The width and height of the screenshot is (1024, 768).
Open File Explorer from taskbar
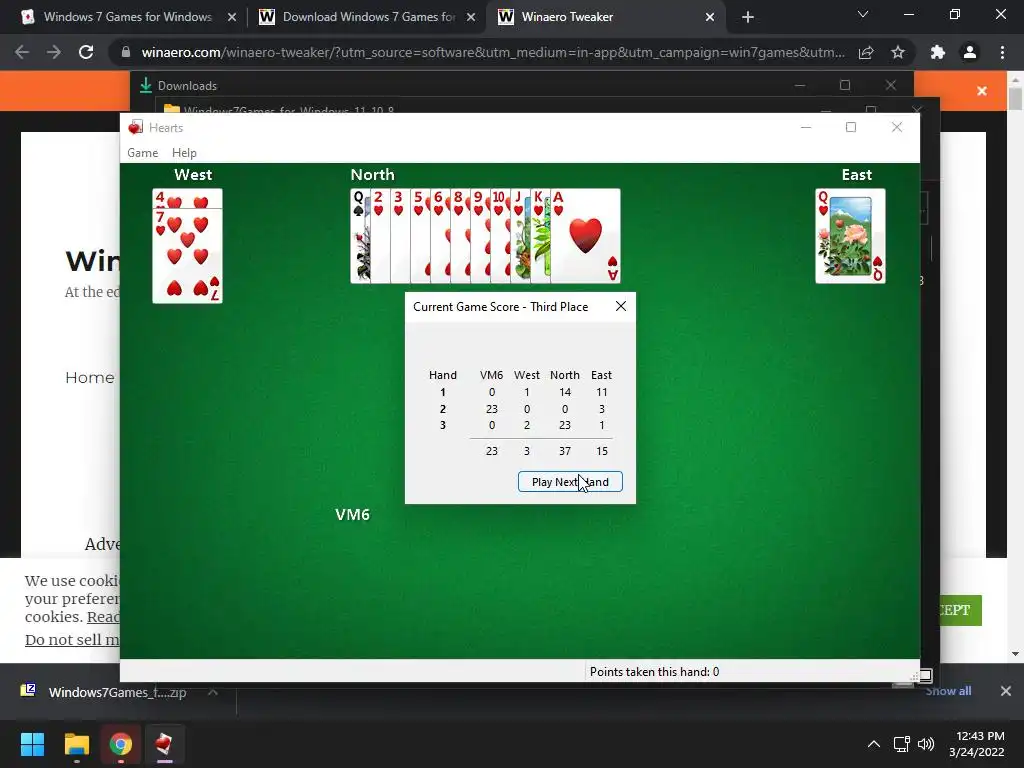76,744
